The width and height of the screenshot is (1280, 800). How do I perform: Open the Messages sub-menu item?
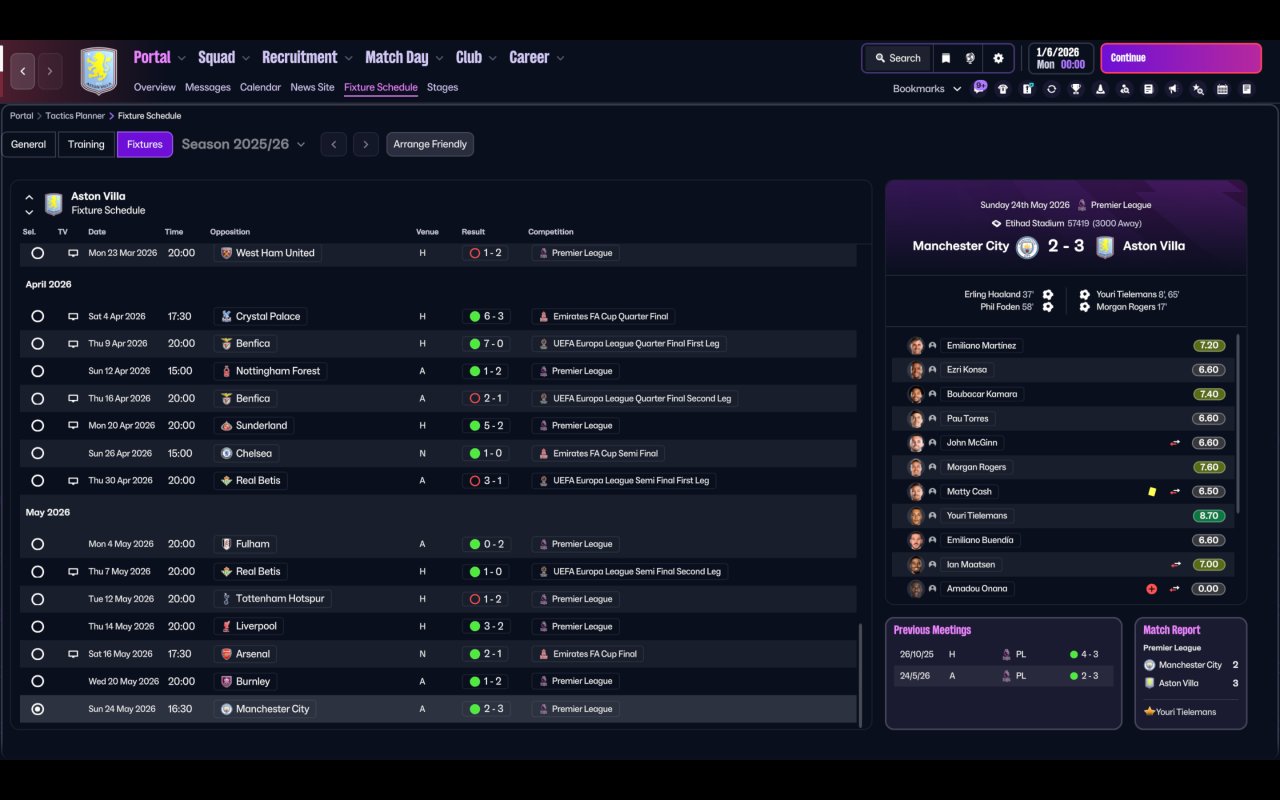(x=208, y=87)
